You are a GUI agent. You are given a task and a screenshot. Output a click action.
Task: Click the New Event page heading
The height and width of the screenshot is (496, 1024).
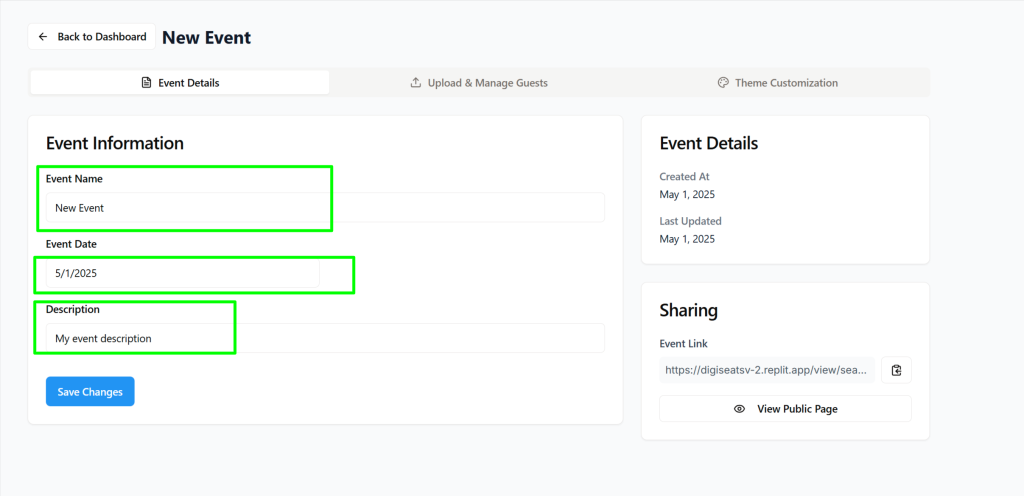206,37
